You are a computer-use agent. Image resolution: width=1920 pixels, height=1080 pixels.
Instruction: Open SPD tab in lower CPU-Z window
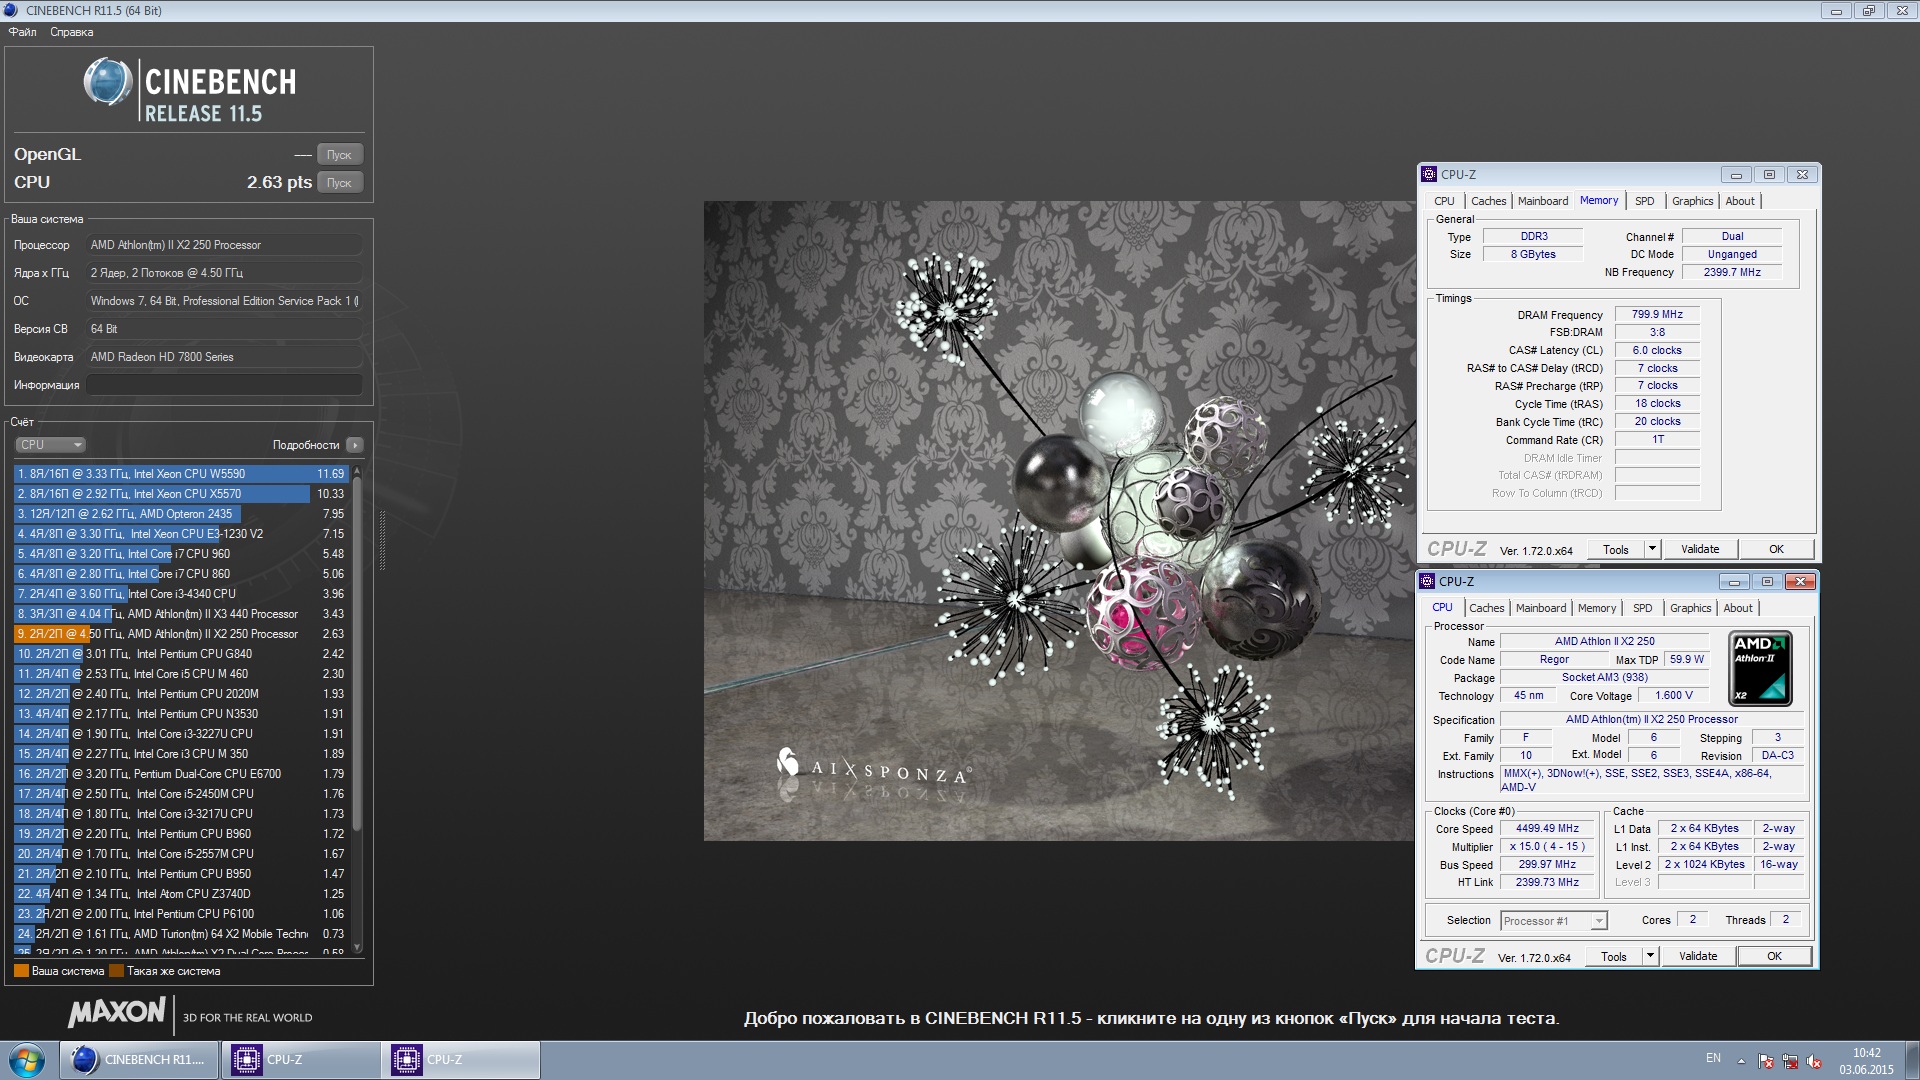tap(1642, 608)
